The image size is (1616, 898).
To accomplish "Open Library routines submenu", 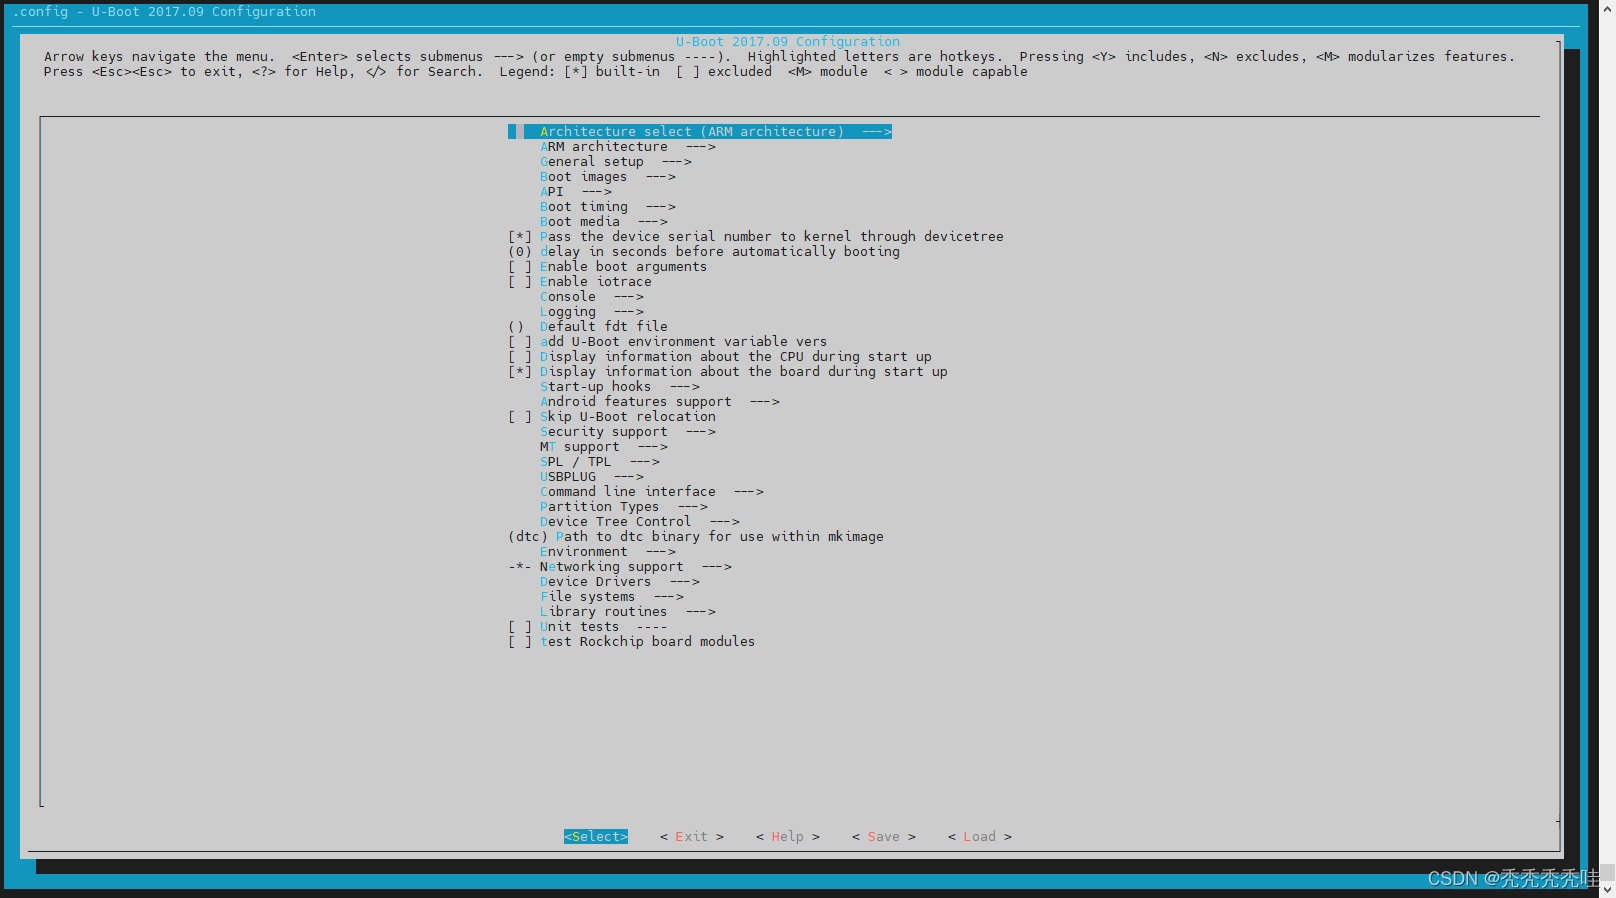I will pyautogui.click(x=628, y=612).
